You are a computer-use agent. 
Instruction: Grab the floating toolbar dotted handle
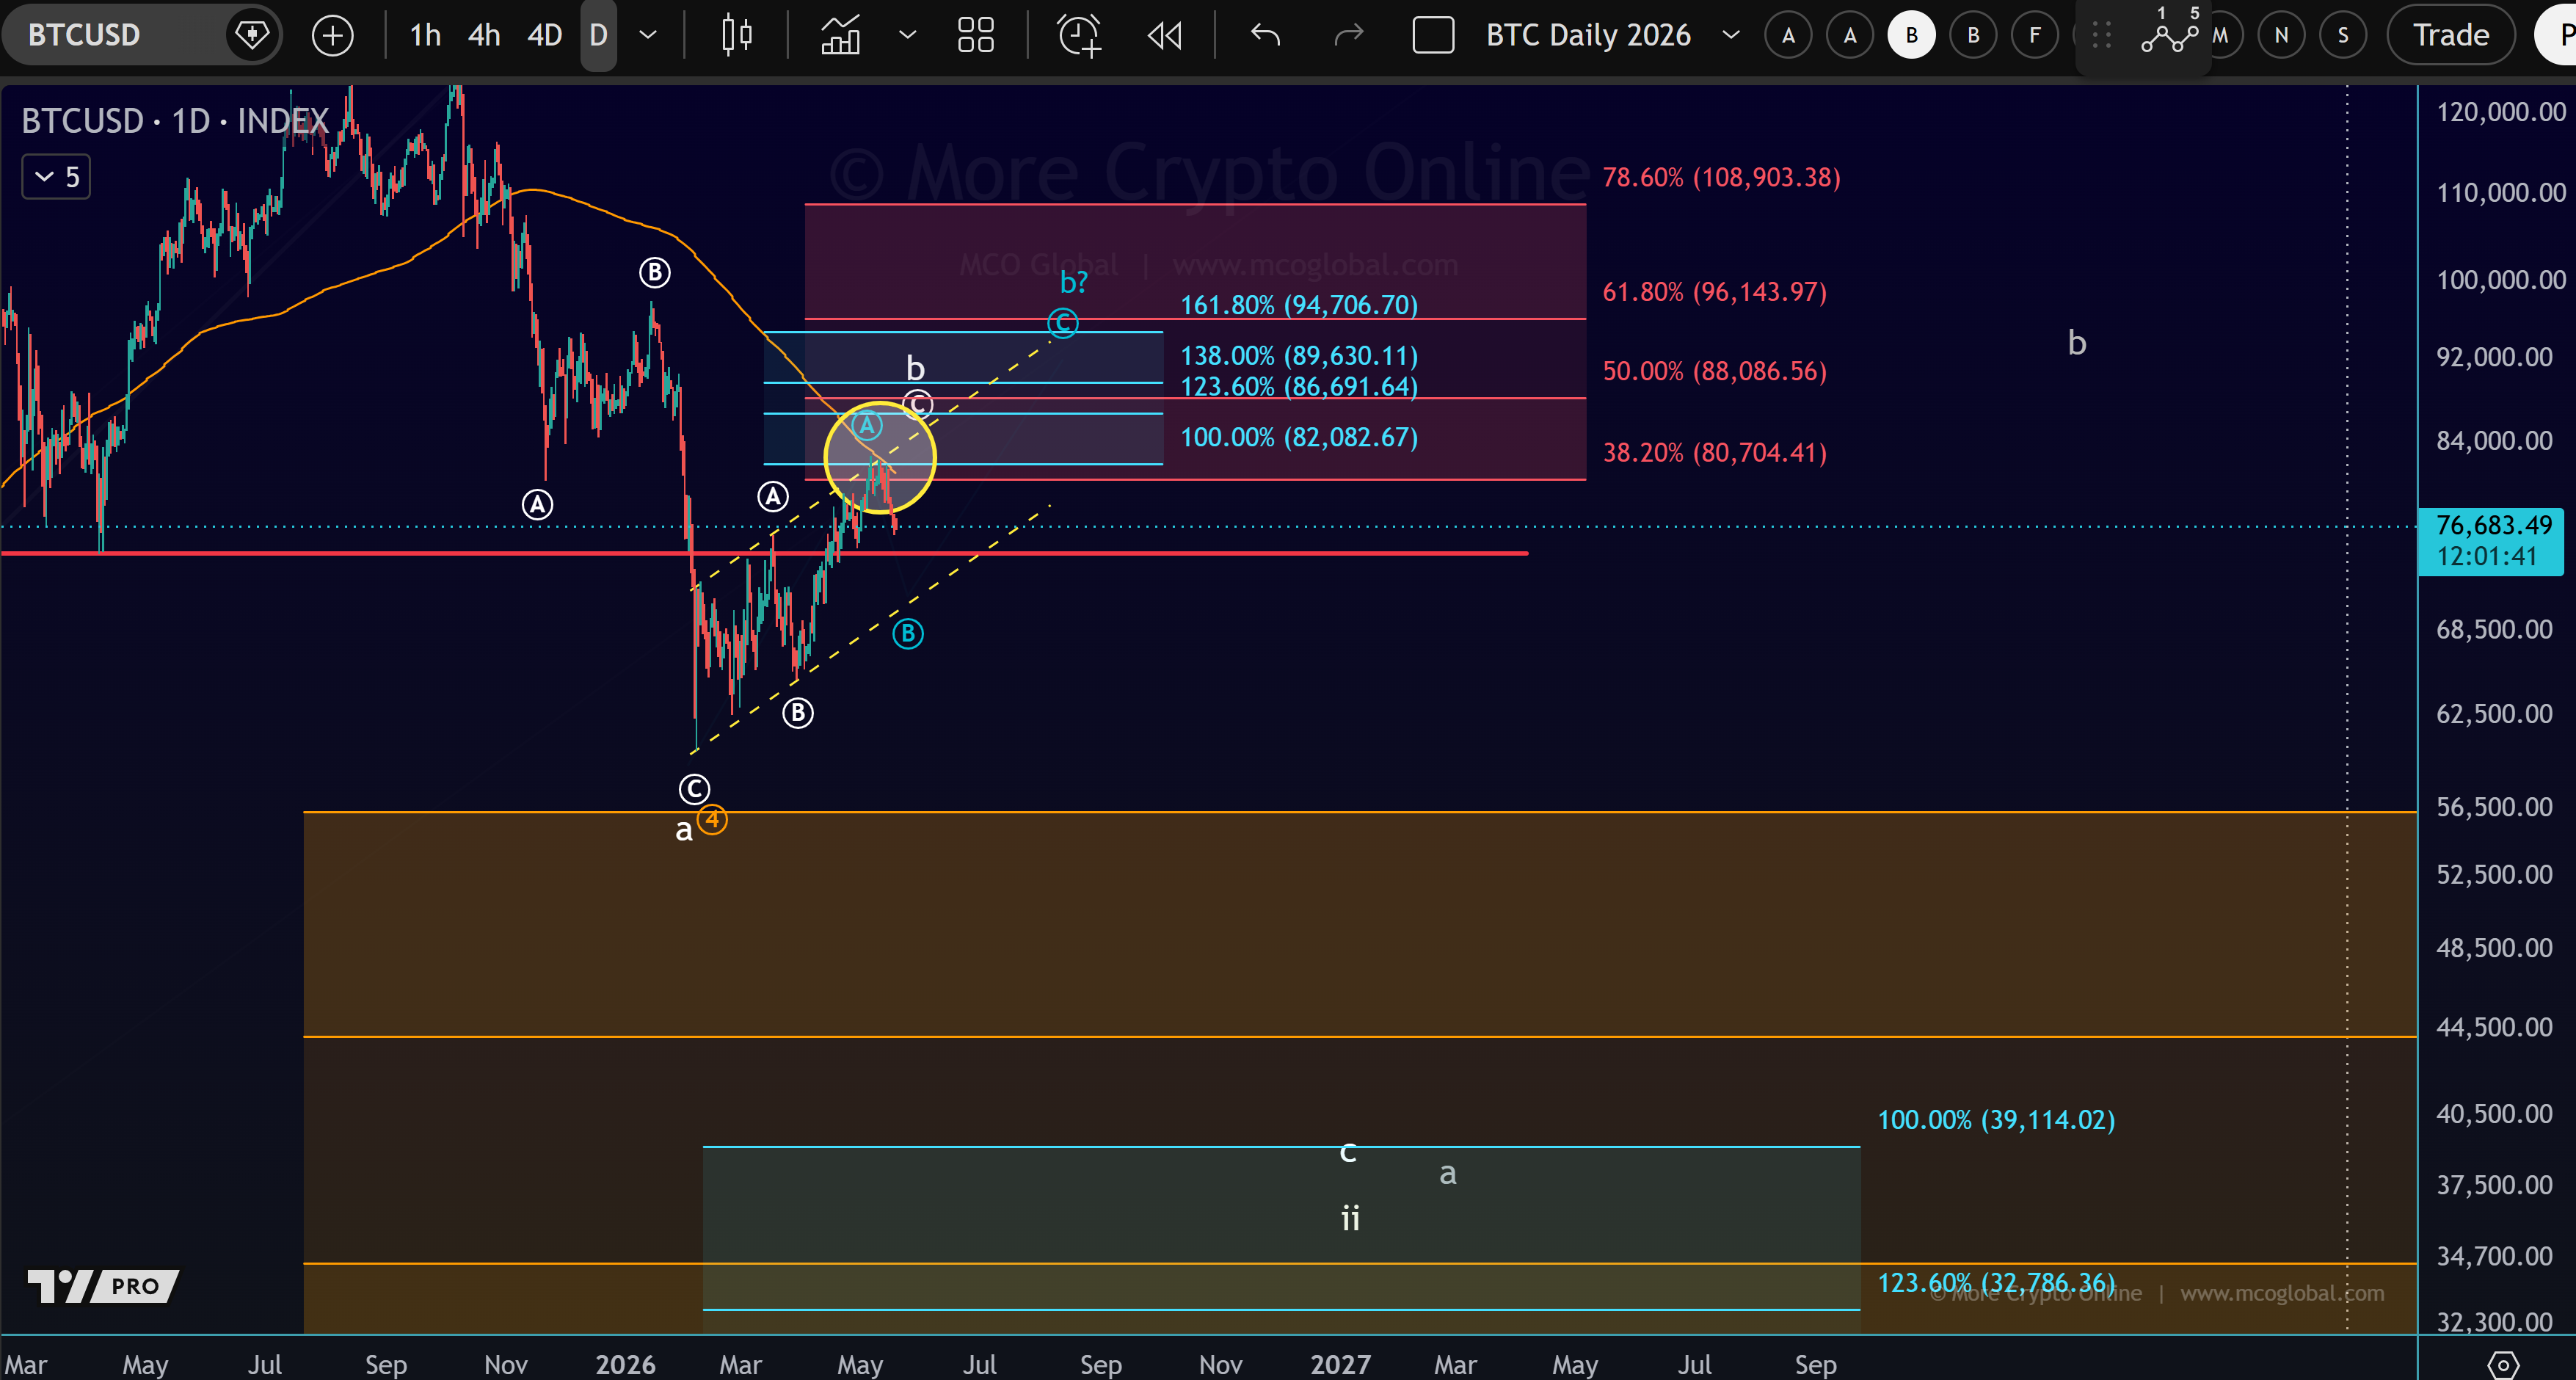coord(2101,36)
